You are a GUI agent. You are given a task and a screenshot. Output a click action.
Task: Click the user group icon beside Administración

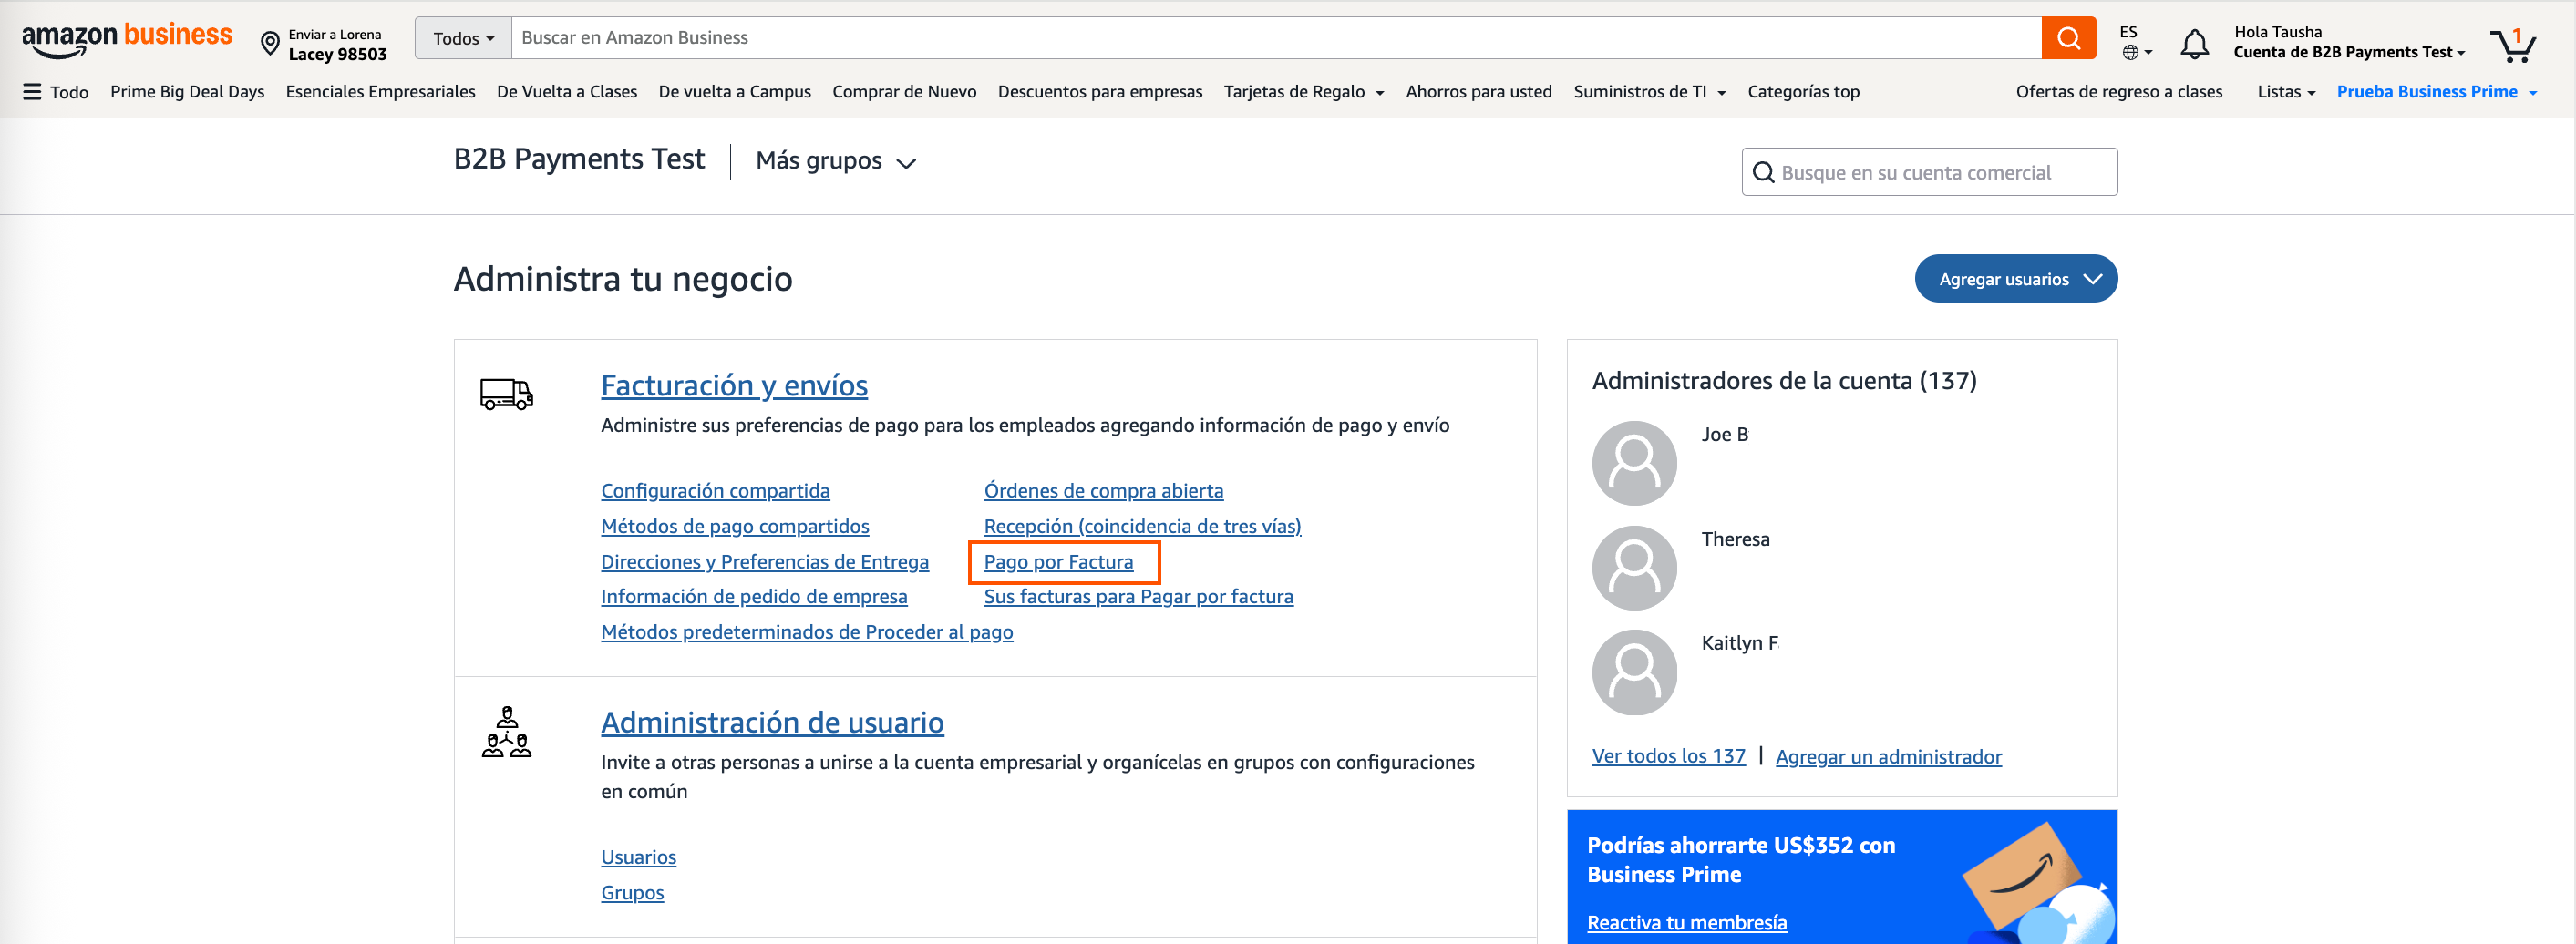506,733
